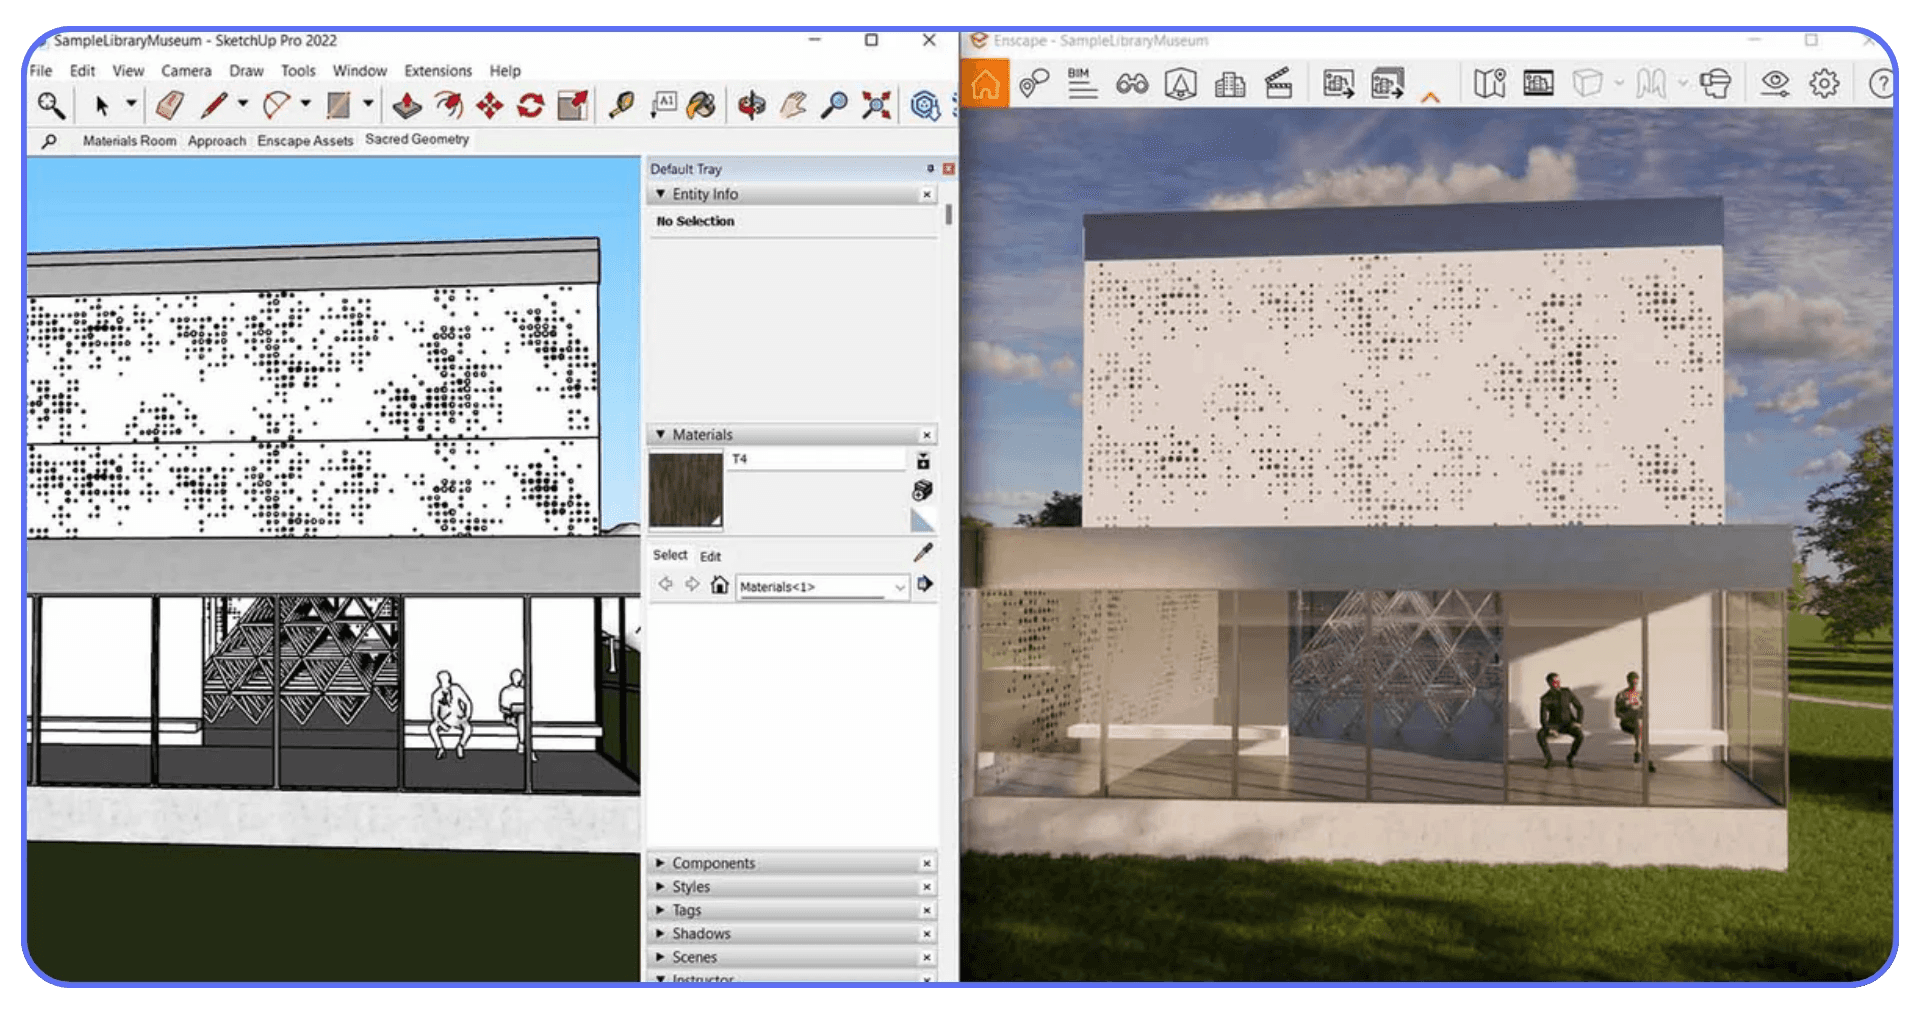Activate the Rotate tool
This screenshot has height=1016, width=1920.
[x=531, y=105]
